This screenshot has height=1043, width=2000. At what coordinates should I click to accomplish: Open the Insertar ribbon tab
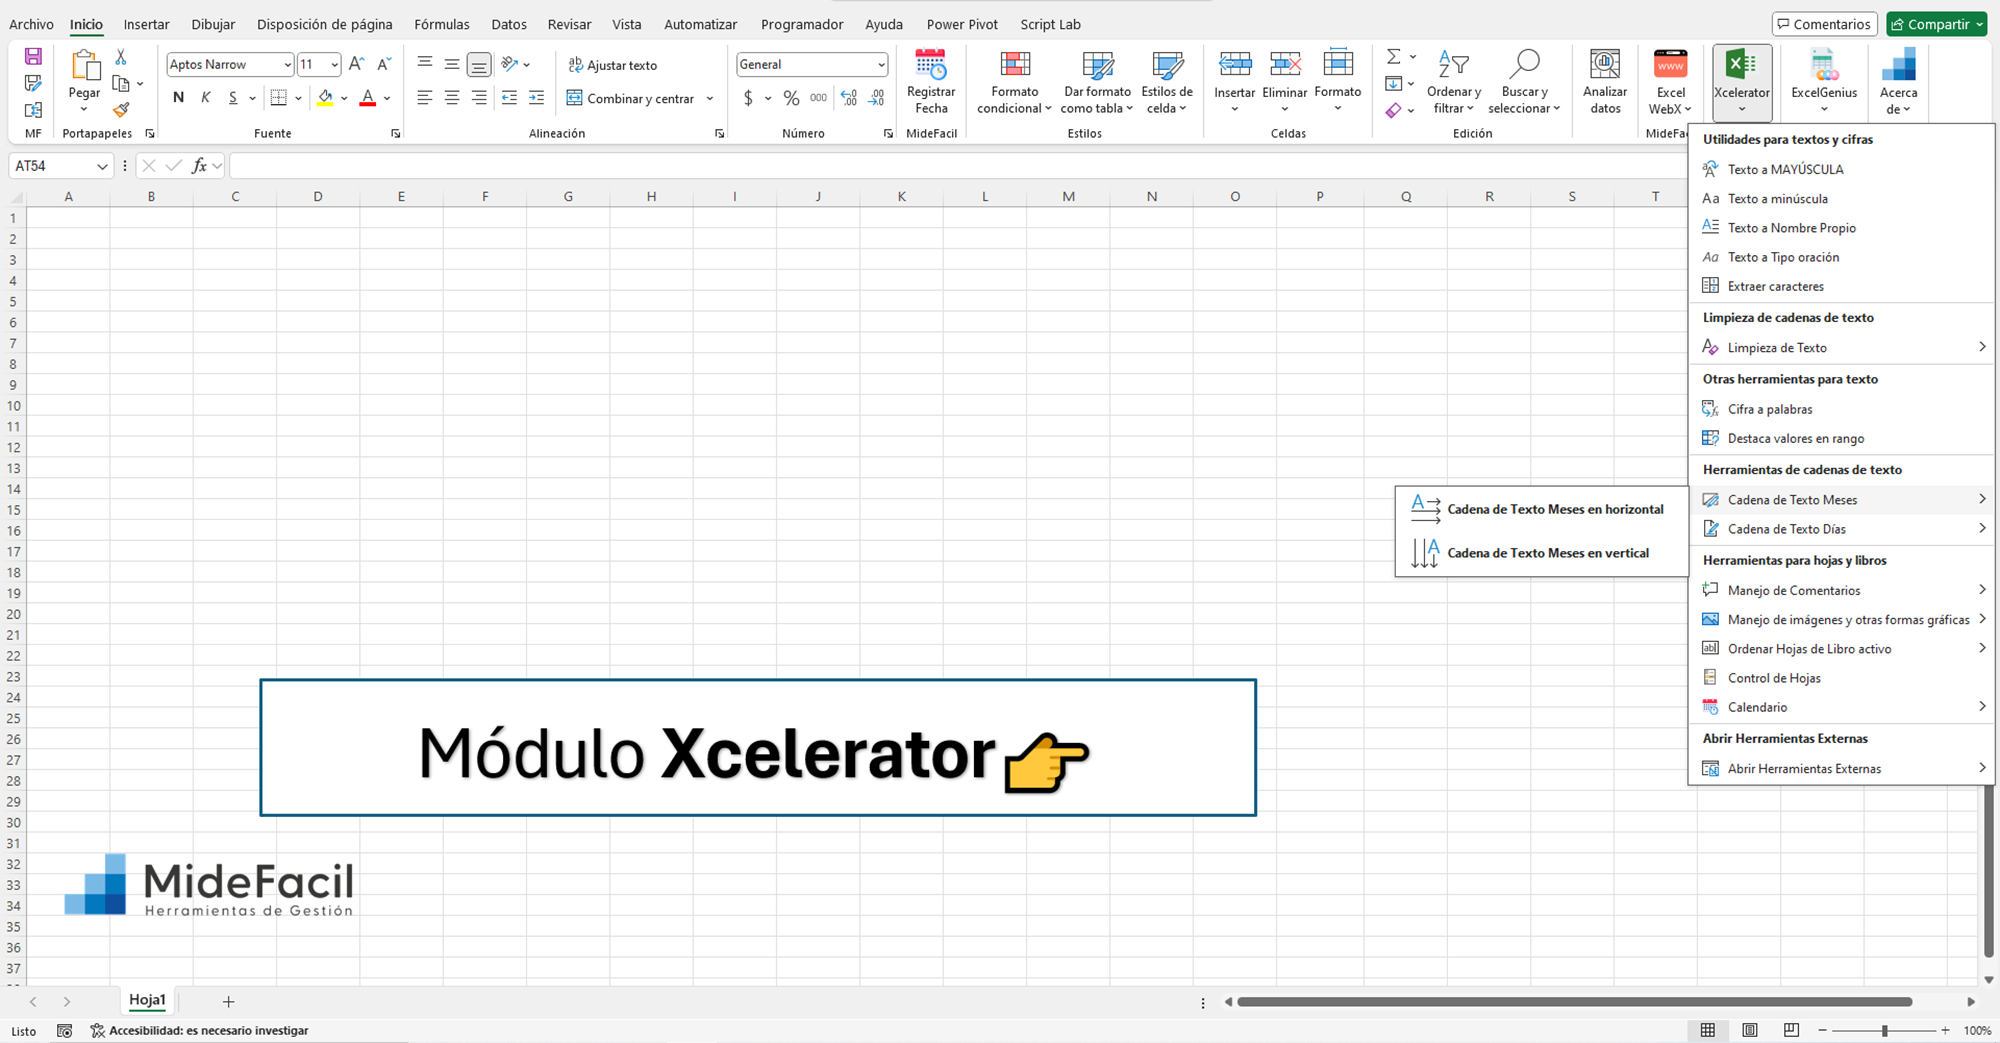[146, 24]
